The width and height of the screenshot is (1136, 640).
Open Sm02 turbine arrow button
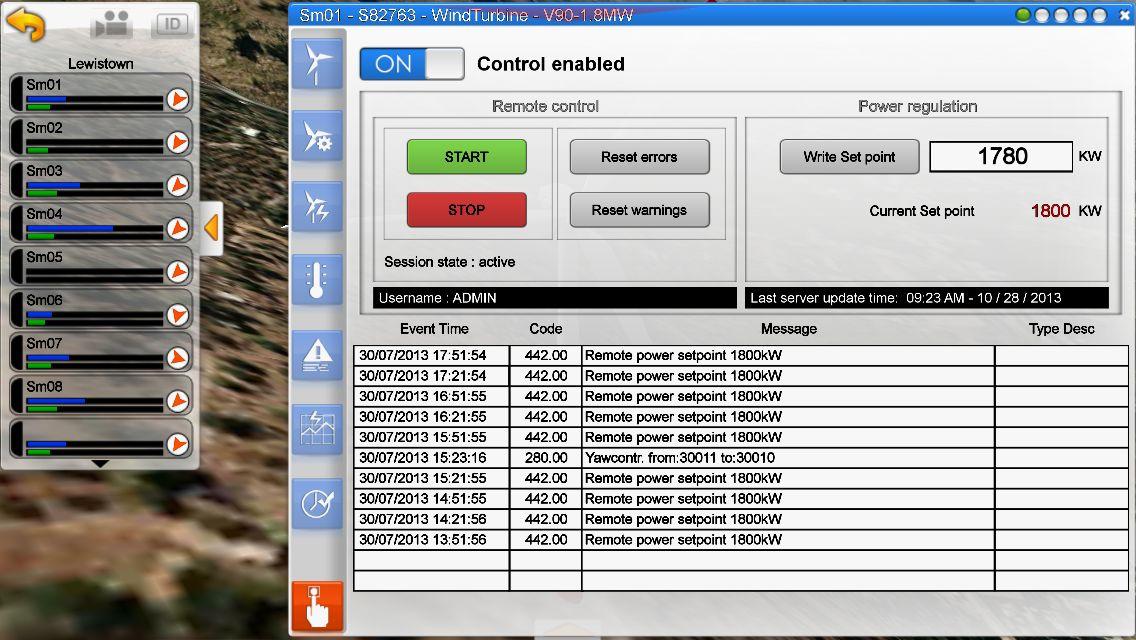178,142
